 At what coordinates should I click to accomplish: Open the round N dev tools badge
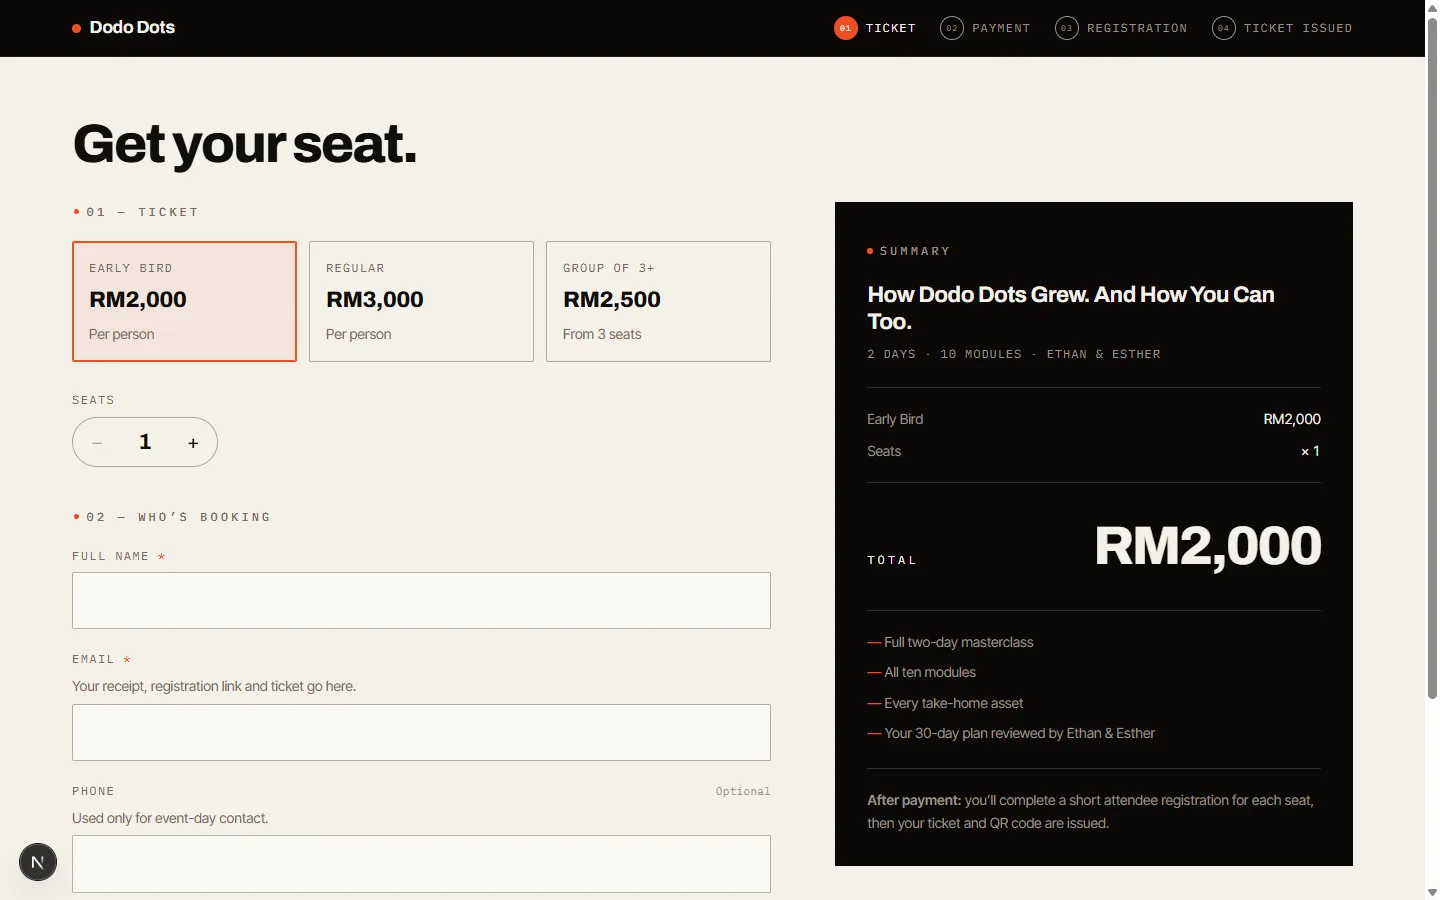pyautogui.click(x=38, y=862)
